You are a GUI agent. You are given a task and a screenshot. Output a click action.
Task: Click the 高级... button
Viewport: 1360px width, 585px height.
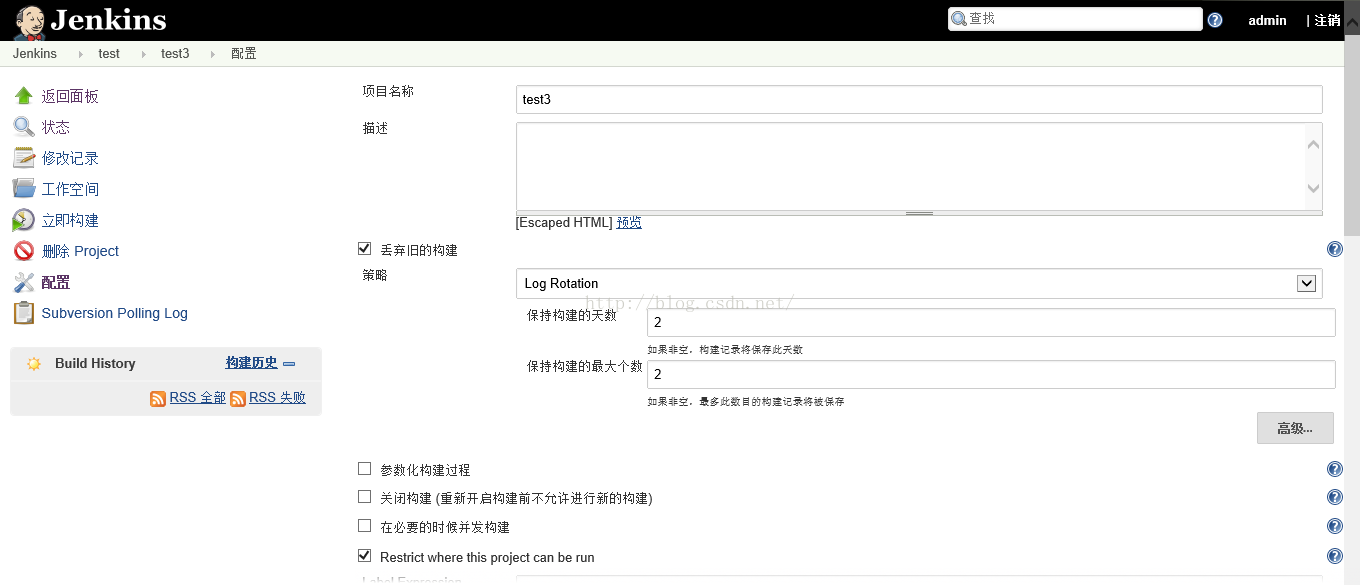point(1295,428)
